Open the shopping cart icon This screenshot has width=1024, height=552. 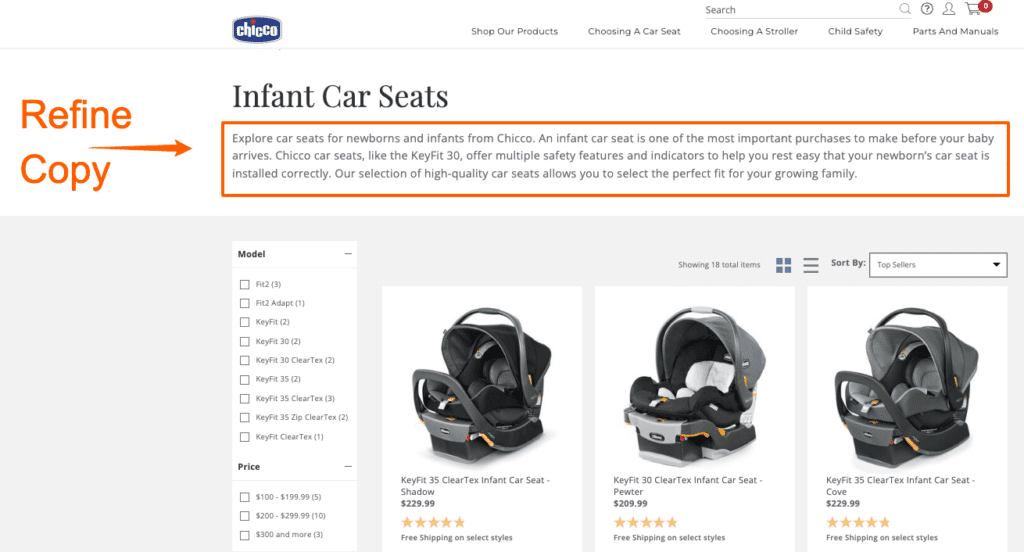click(x=974, y=8)
